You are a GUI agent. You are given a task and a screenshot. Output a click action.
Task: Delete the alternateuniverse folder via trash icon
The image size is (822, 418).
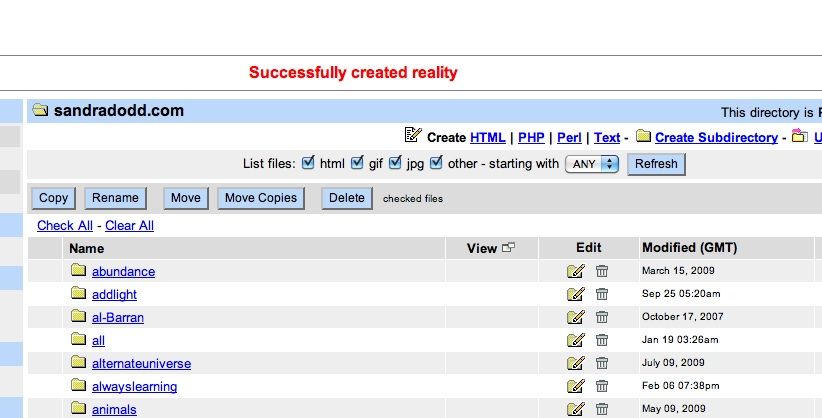coord(601,363)
